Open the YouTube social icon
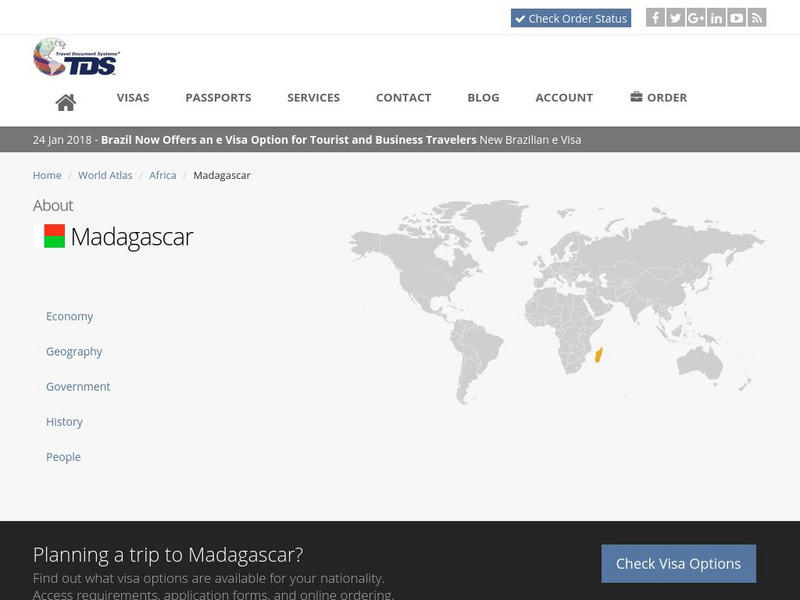 [737, 18]
